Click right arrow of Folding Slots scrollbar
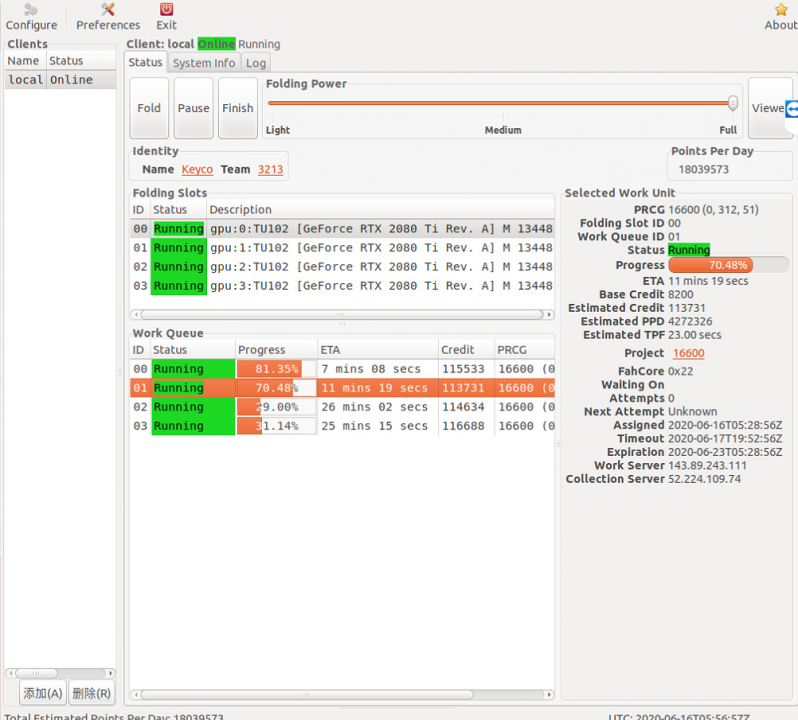This screenshot has height=720, width=798. (549, 314)
